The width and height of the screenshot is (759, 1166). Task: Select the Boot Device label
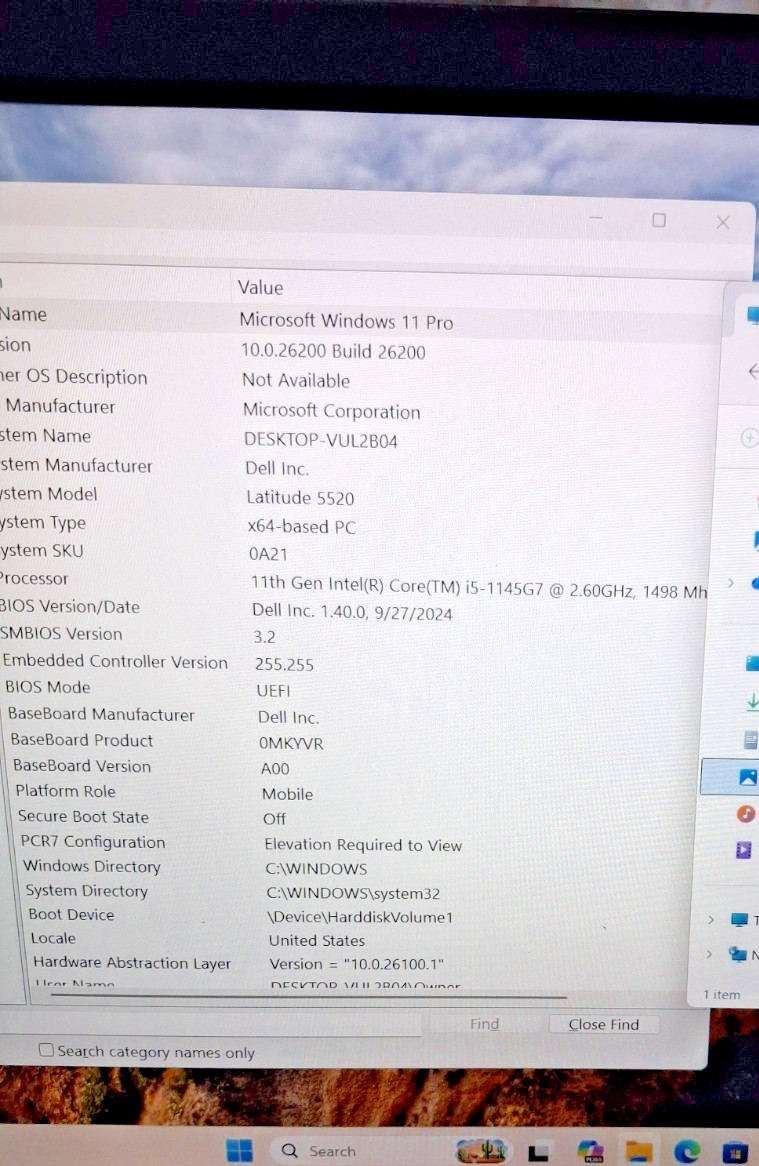pyautogui.click(x=71, y=915)
